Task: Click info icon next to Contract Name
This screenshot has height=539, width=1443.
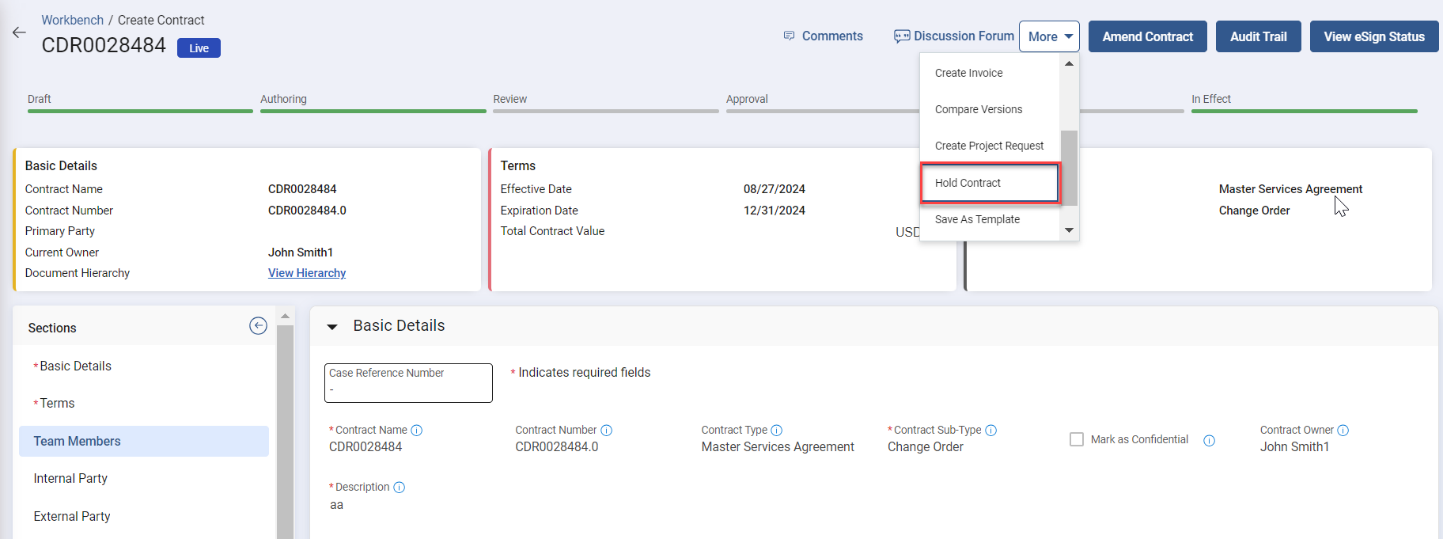Action: tap(417, 430)
